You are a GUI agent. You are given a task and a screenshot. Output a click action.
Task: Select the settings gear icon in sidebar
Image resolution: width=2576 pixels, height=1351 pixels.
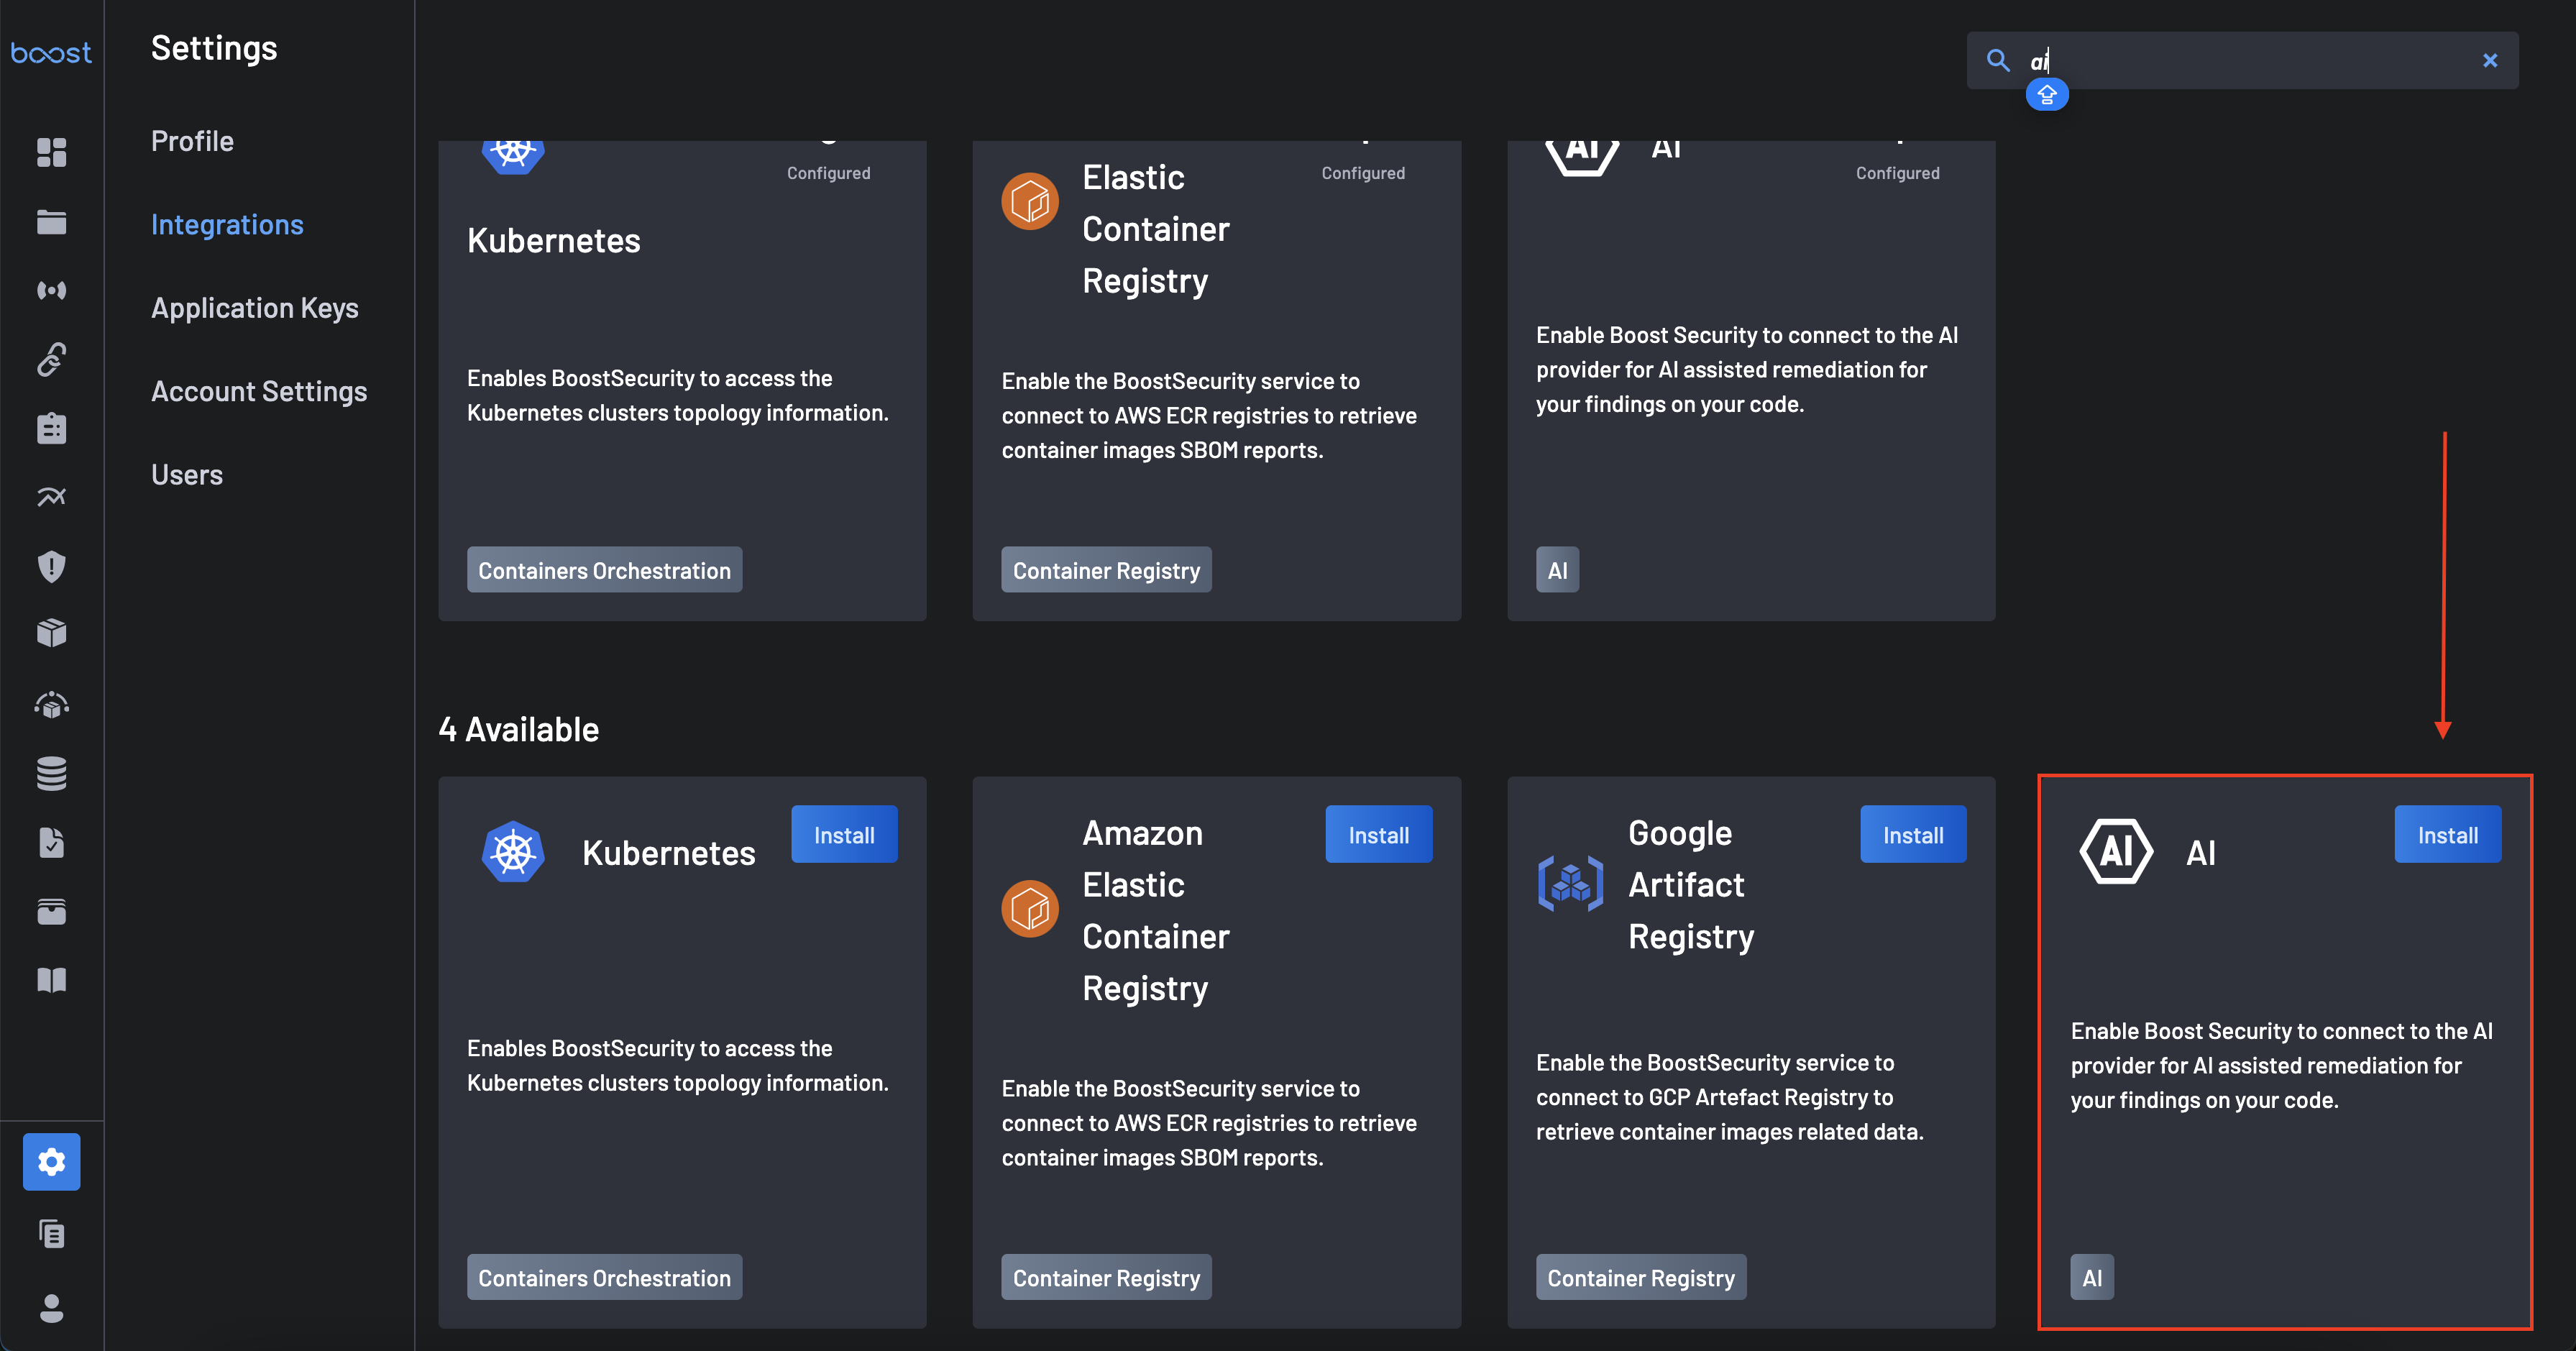pyautogui.click(x=51, y=1161)
